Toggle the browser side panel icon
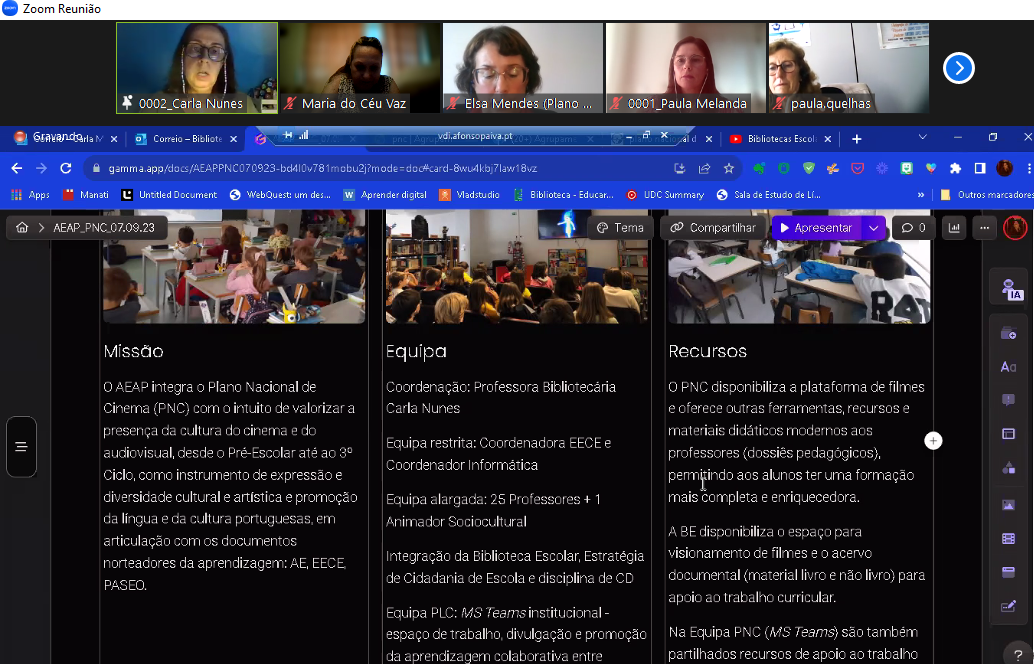This screenshot has width=1034, height=664. (980, 168)
